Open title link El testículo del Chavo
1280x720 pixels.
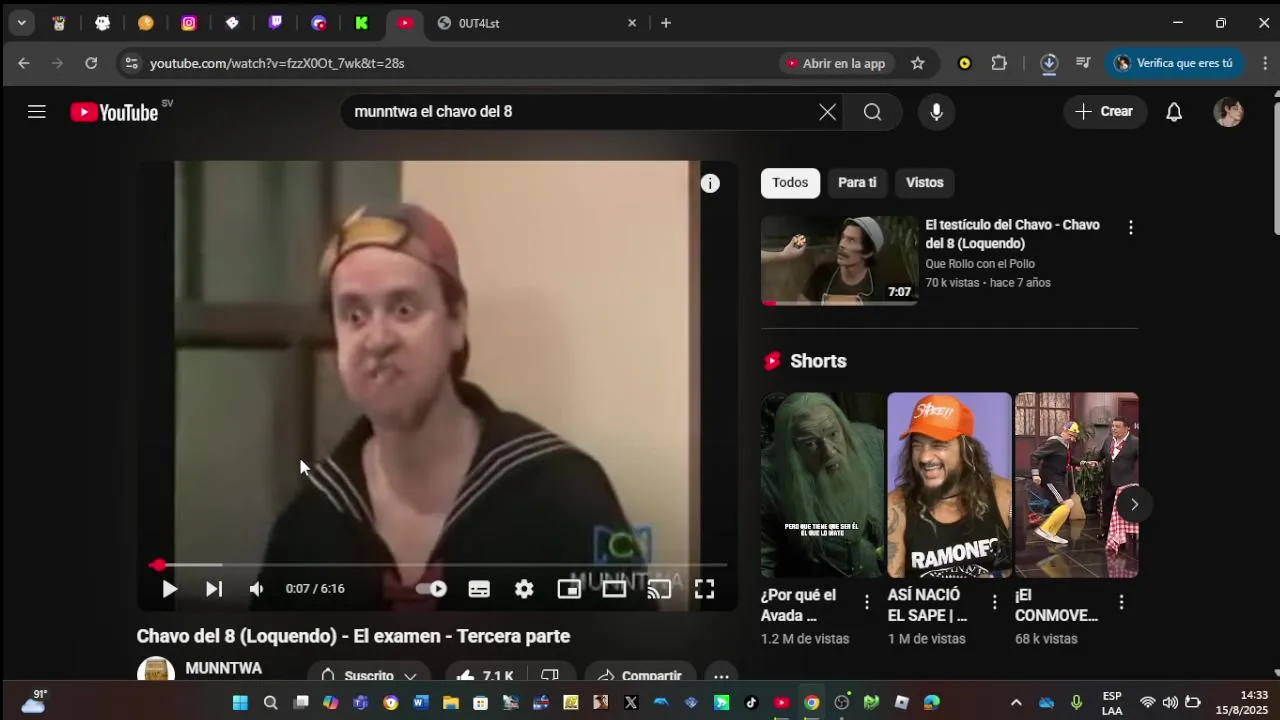coord(1012,234)
